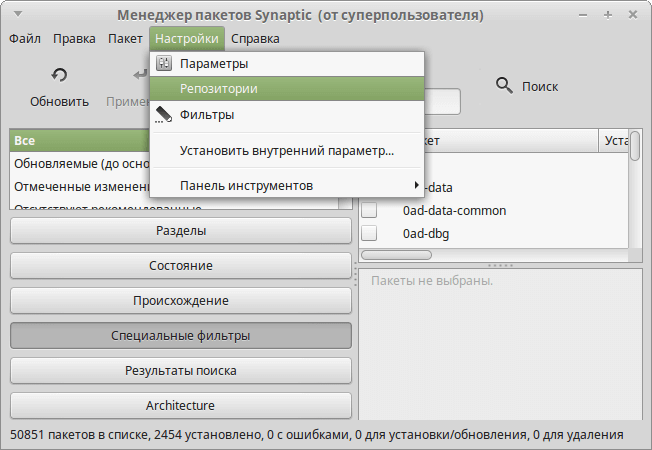Click the quick filter input field
Image resolution: width=652 pixels, height=450 pixels.
tap(442, 101)
